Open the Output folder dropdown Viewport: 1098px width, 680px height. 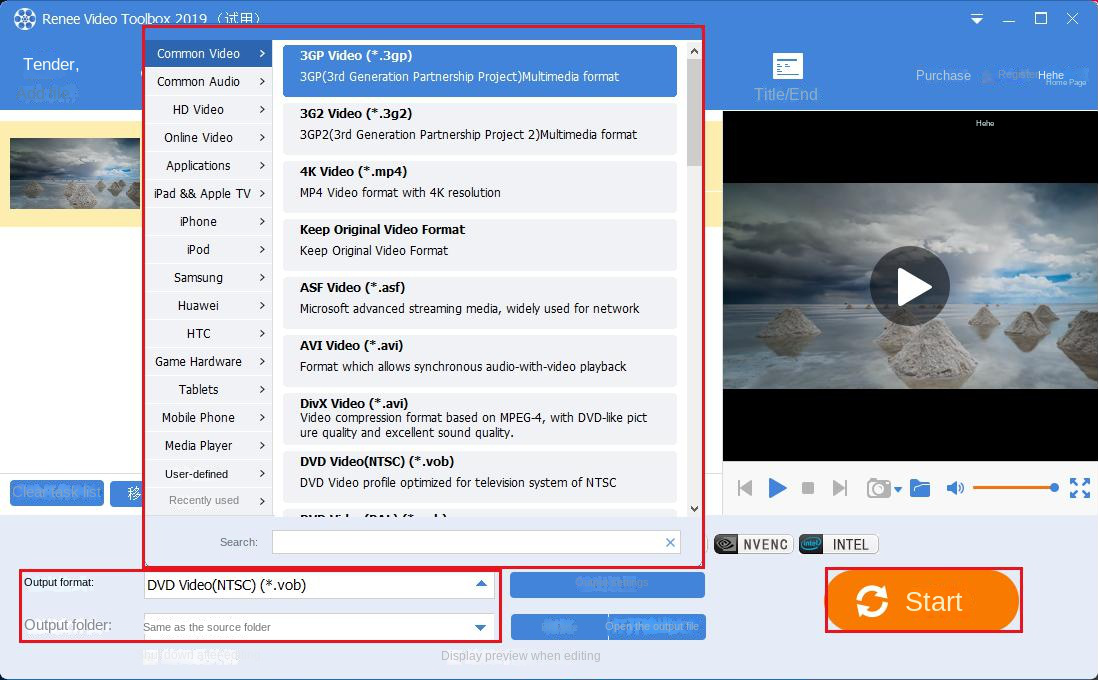click(x=482, y=627)
